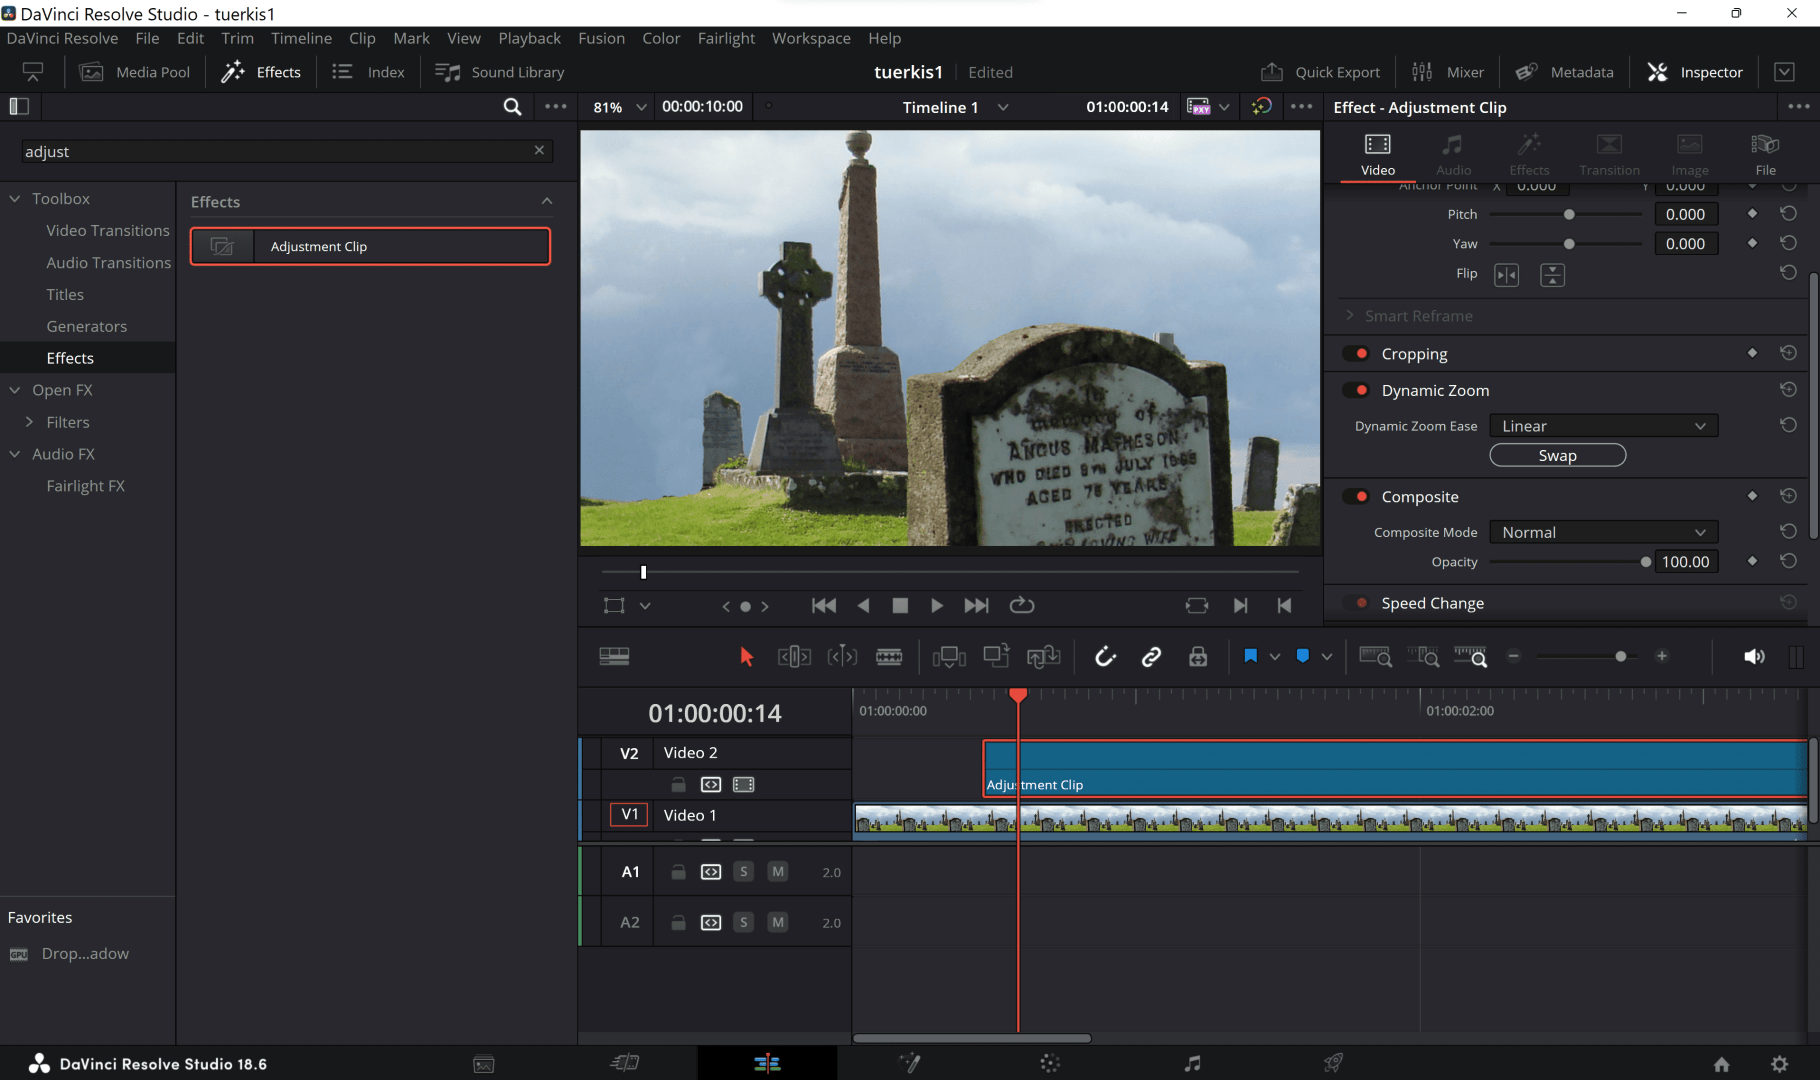The width and height of the screenshot is (1820, 1080).
Task: Open the Color page from bottom bar
Action: (x=1050, y=1063)
